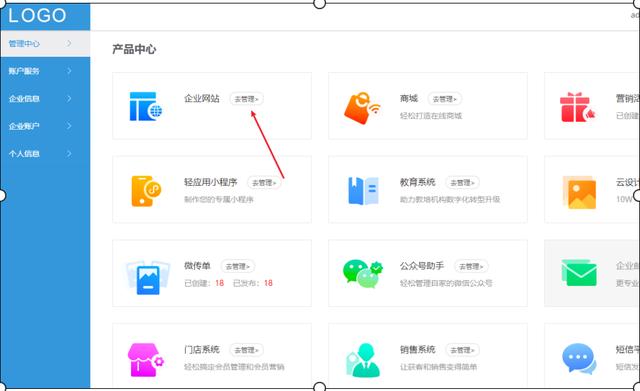This screenshot has width=640, height=391.
Task: Open the blue chat bubble SMS icon
Action: click(579, 358)
